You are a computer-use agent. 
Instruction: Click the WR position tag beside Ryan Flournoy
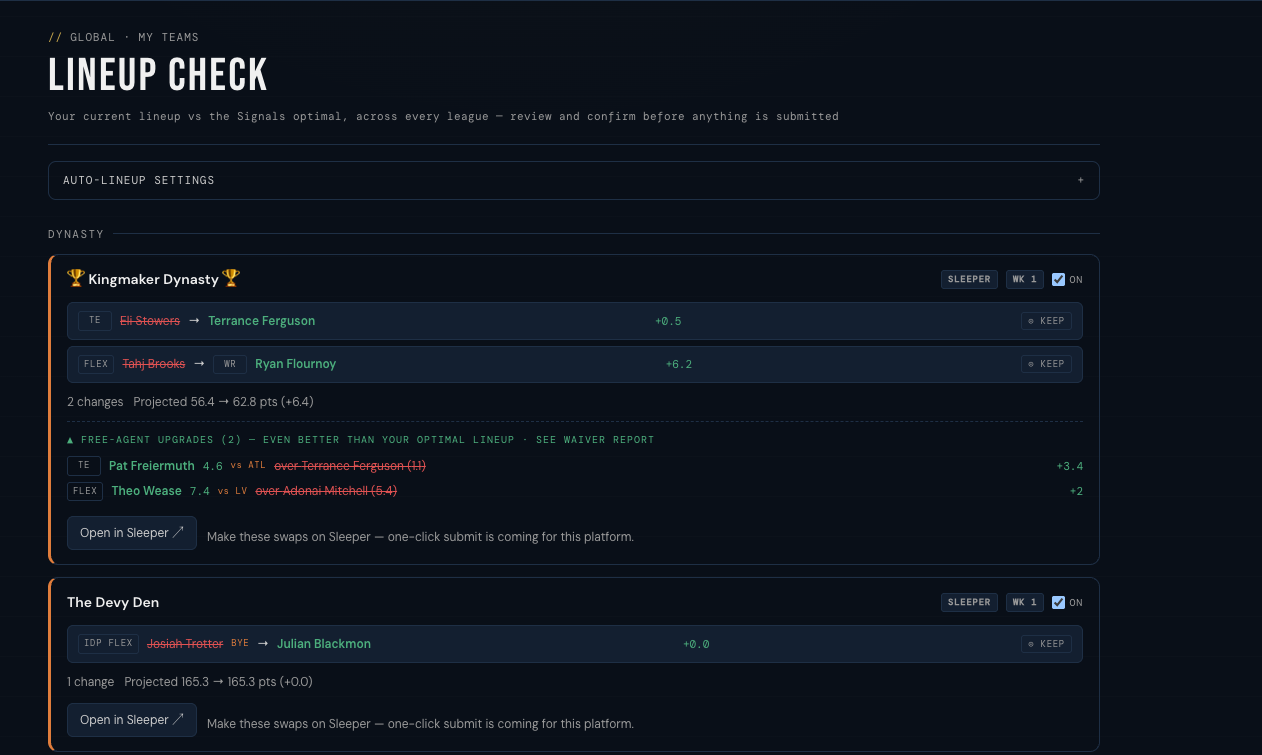tap(229, 364)
